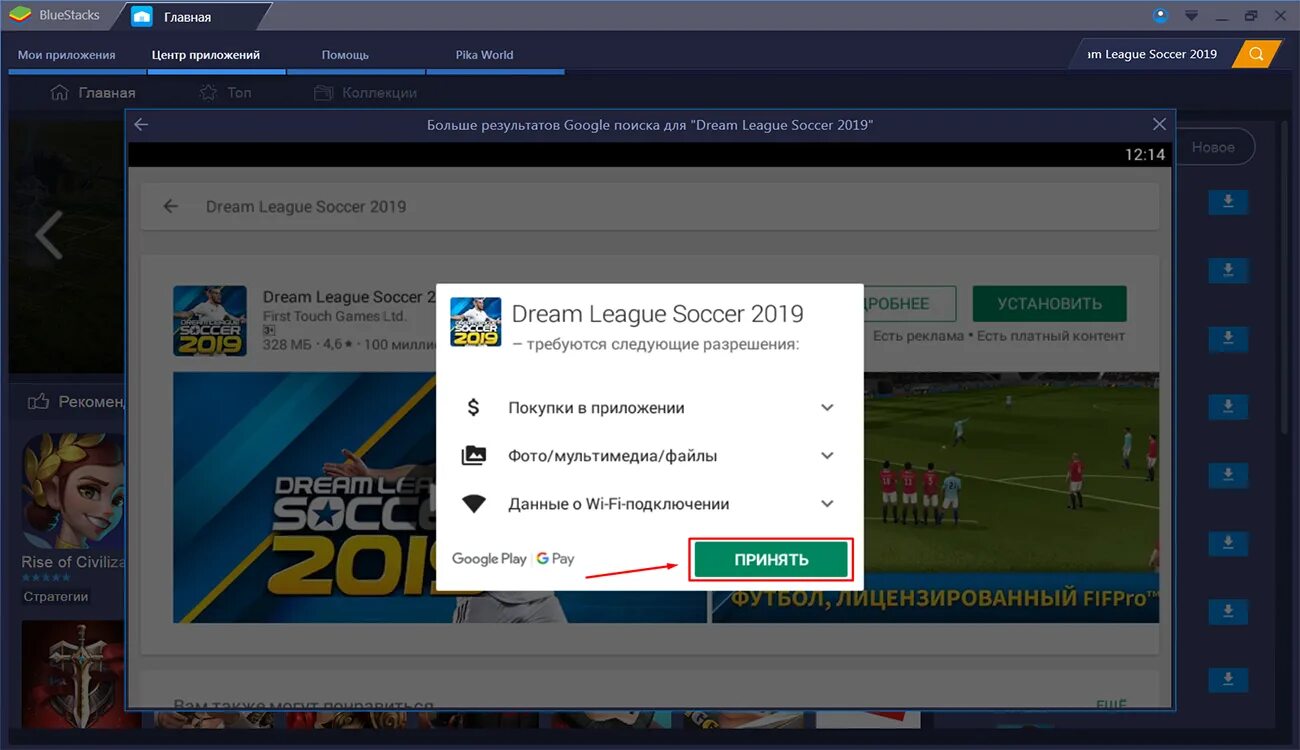Click the carousel previous arrow in the background

click(48, 236)
